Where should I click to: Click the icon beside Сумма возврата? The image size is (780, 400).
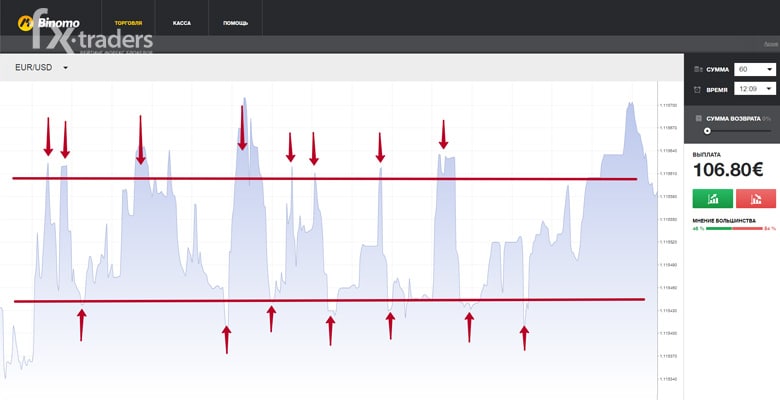pyautogui.click(x=698, y=118)
